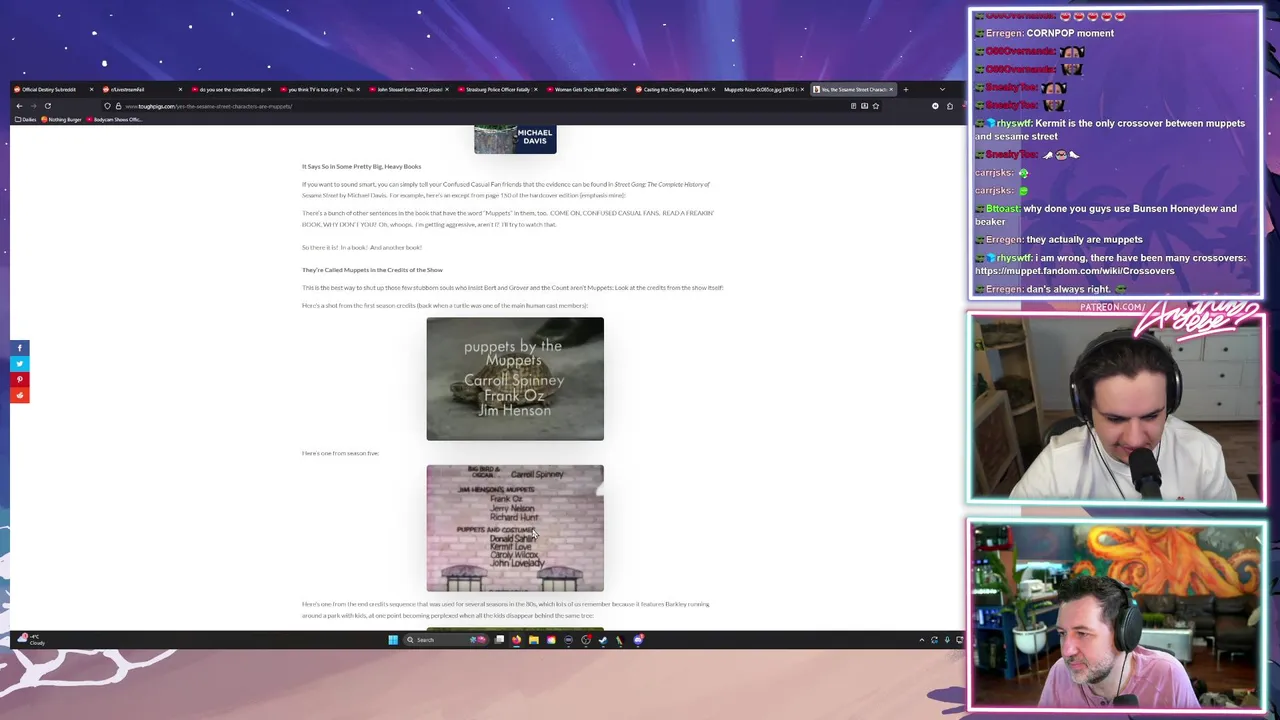1280x720 pixels.
Task: Share the article via Twitter sidebar icon
Action: [x=19, y=364]
